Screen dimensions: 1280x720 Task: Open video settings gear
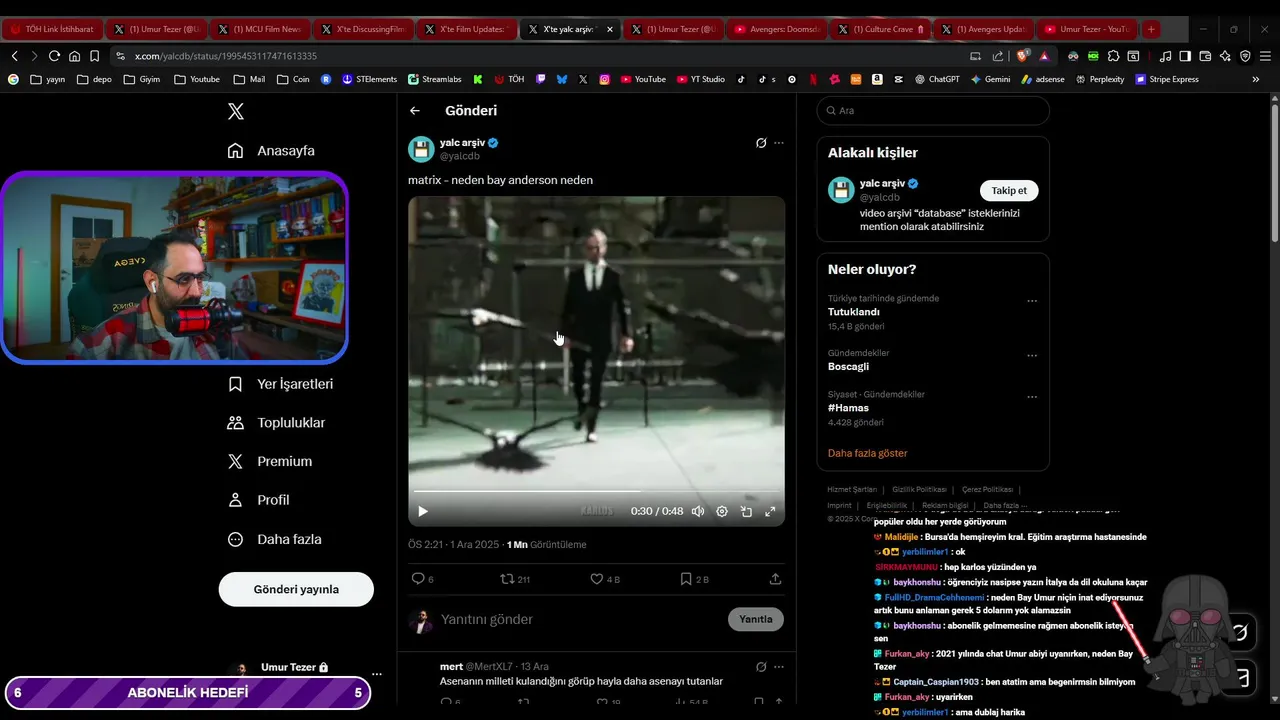(x=722, y=511)
